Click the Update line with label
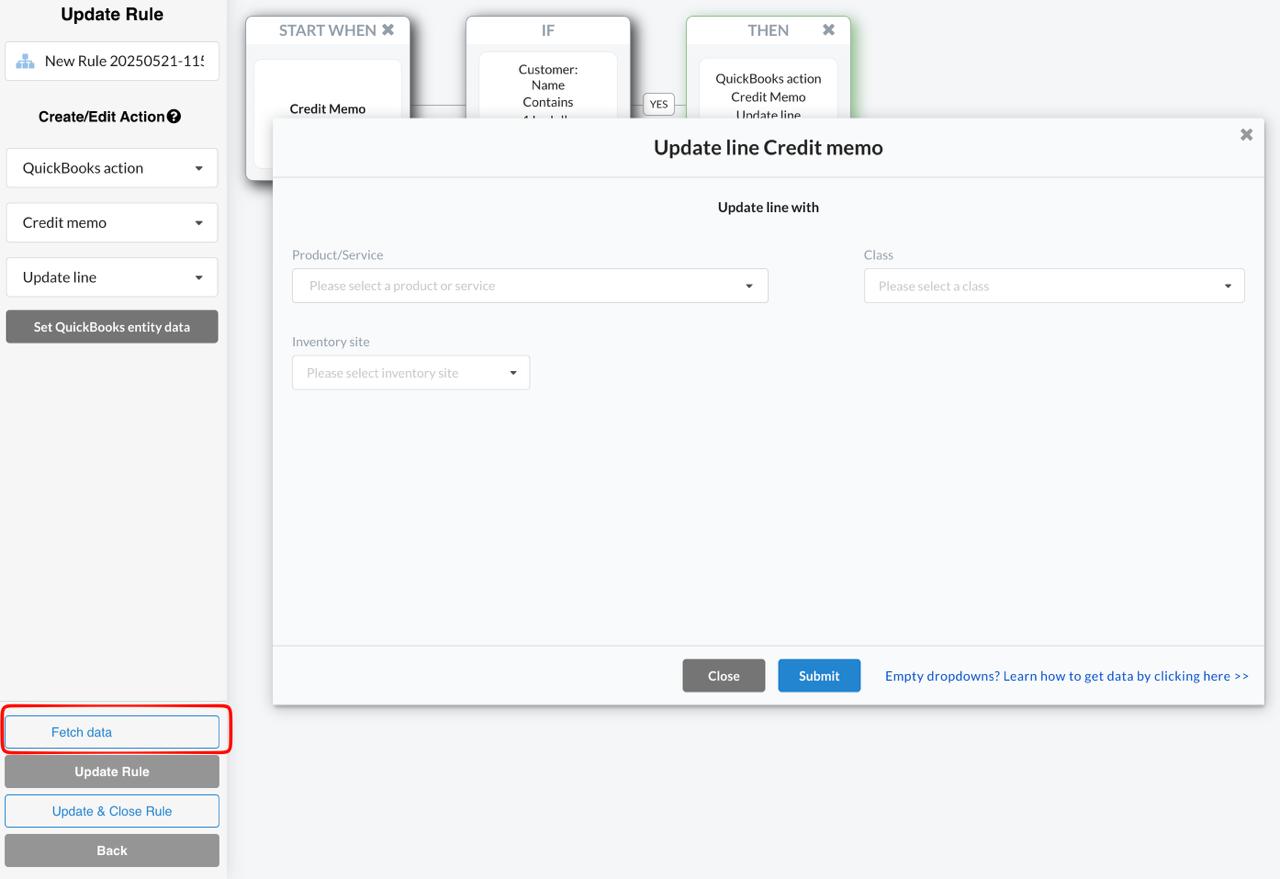This screenshot has height=879, width=1280. pos(768,207)
